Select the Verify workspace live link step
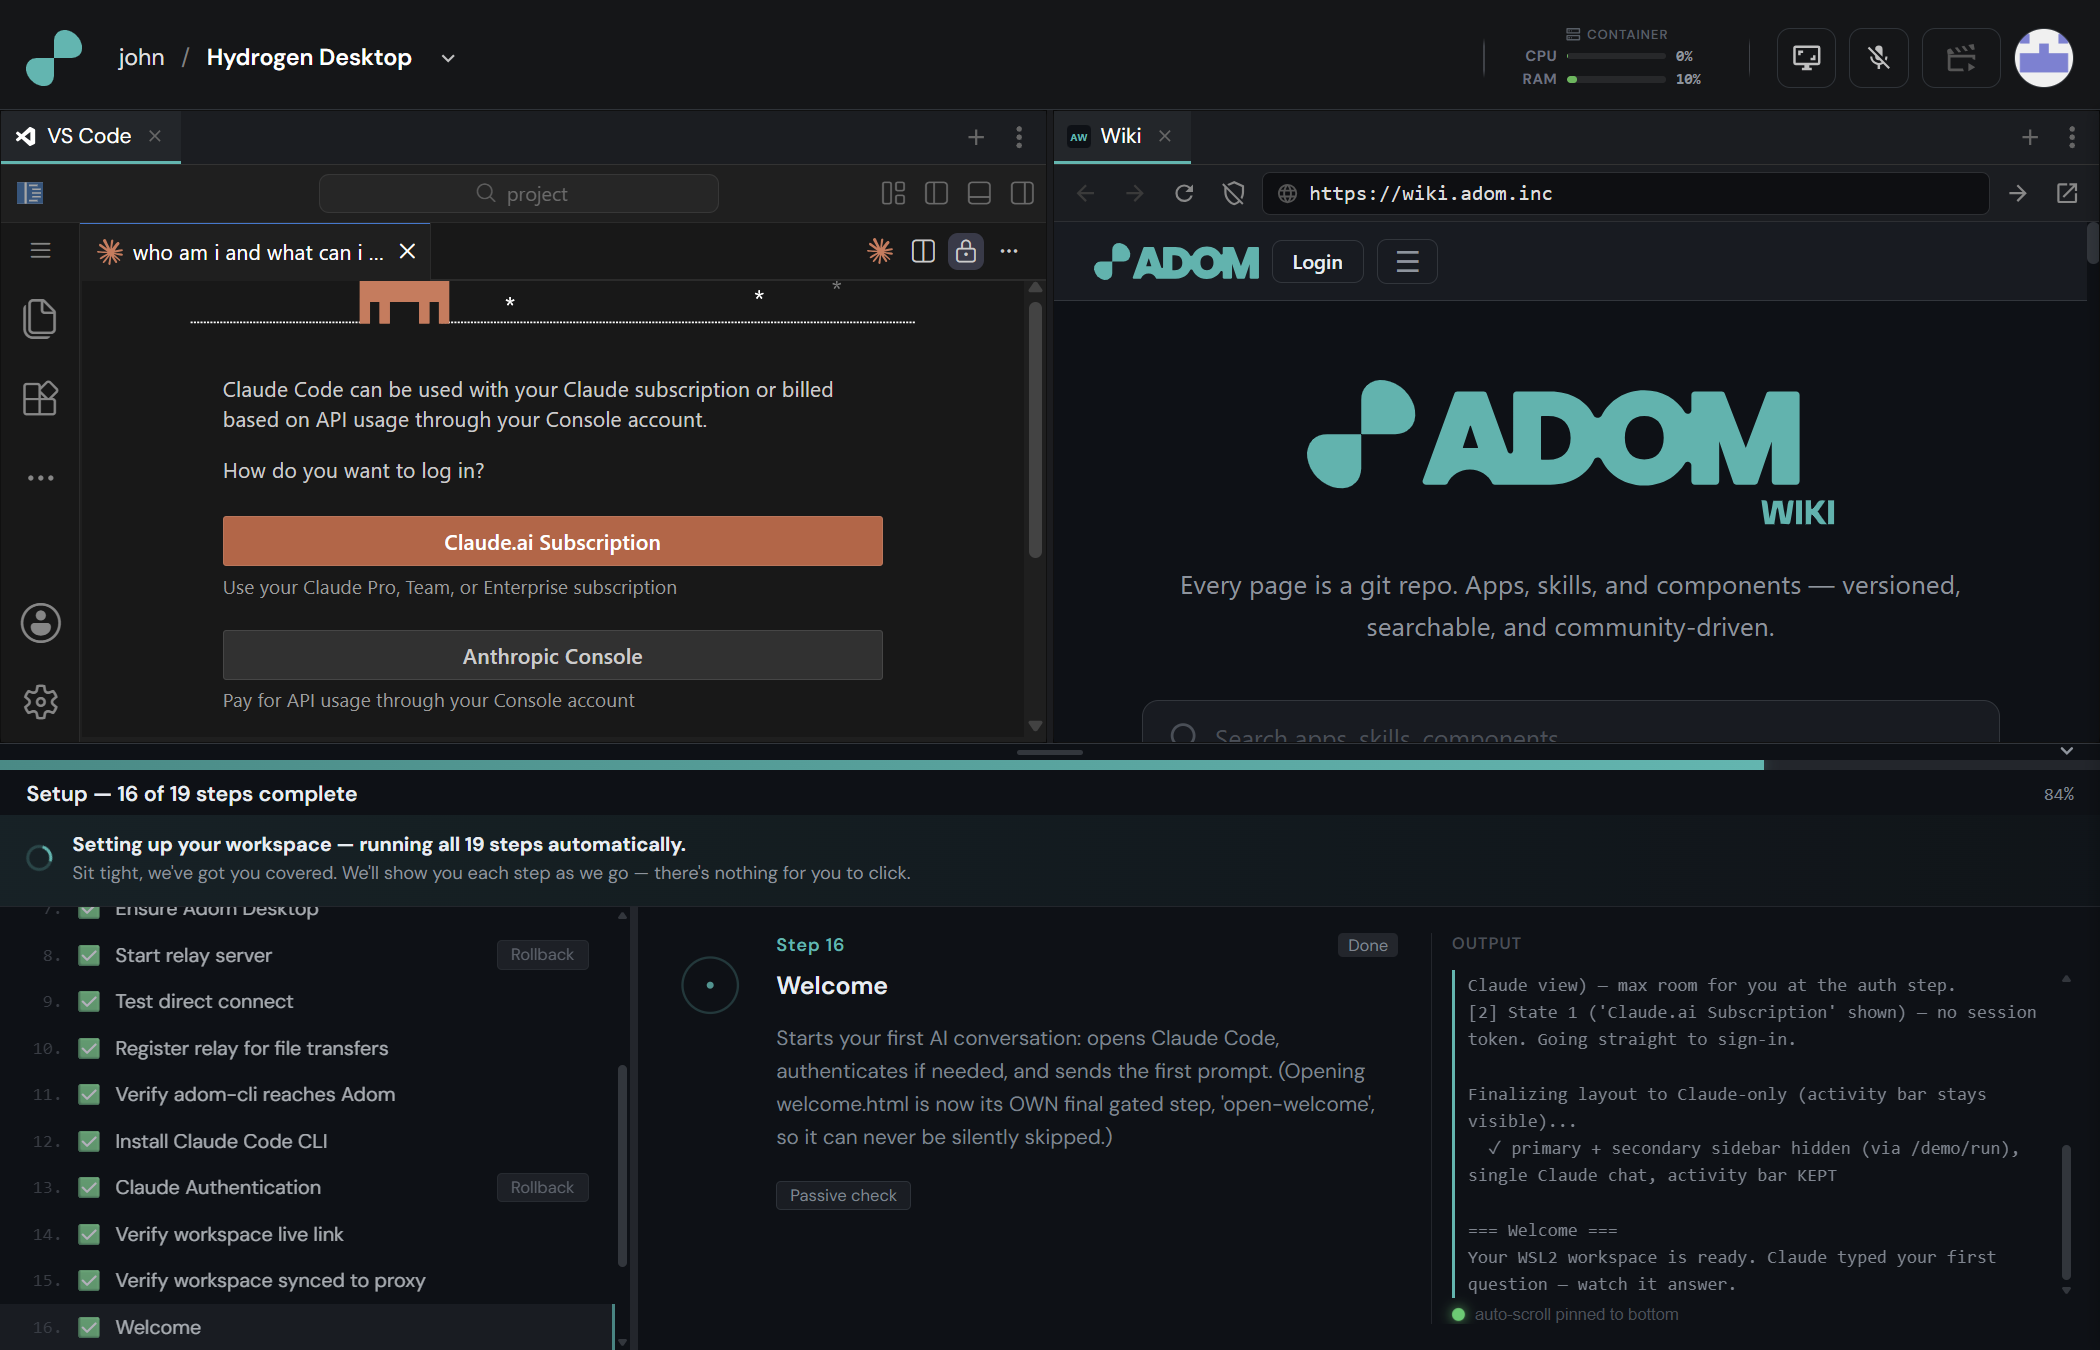This screenshot has height=1350, width=2100. click(306, 1234)
